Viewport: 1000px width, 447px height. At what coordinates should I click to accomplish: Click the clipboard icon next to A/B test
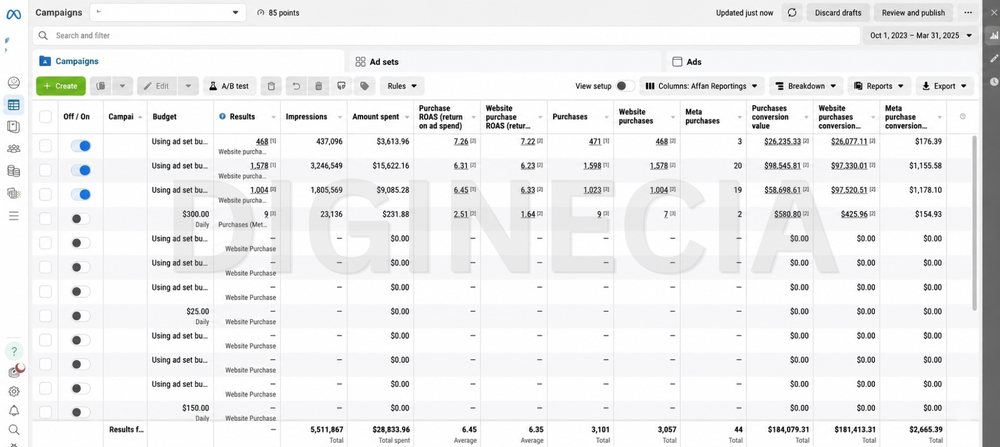click(x=271, y=86)
